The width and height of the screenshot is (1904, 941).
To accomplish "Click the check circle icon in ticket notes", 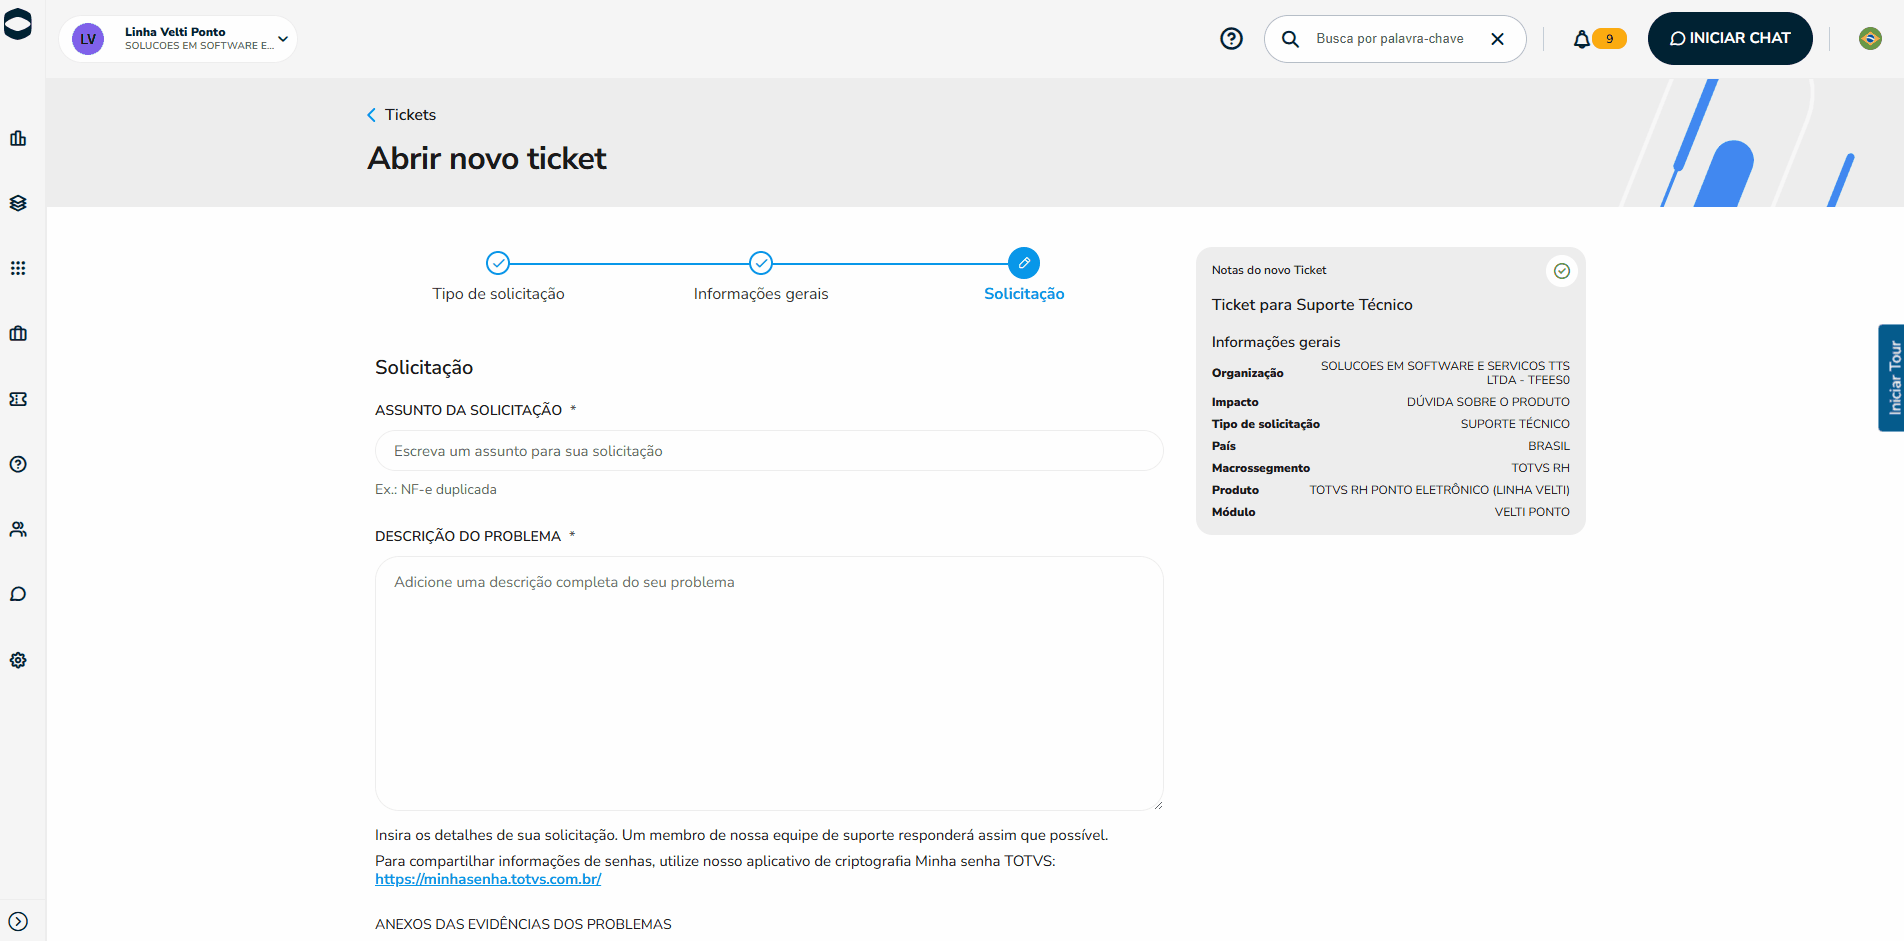I will (1562, 271).
